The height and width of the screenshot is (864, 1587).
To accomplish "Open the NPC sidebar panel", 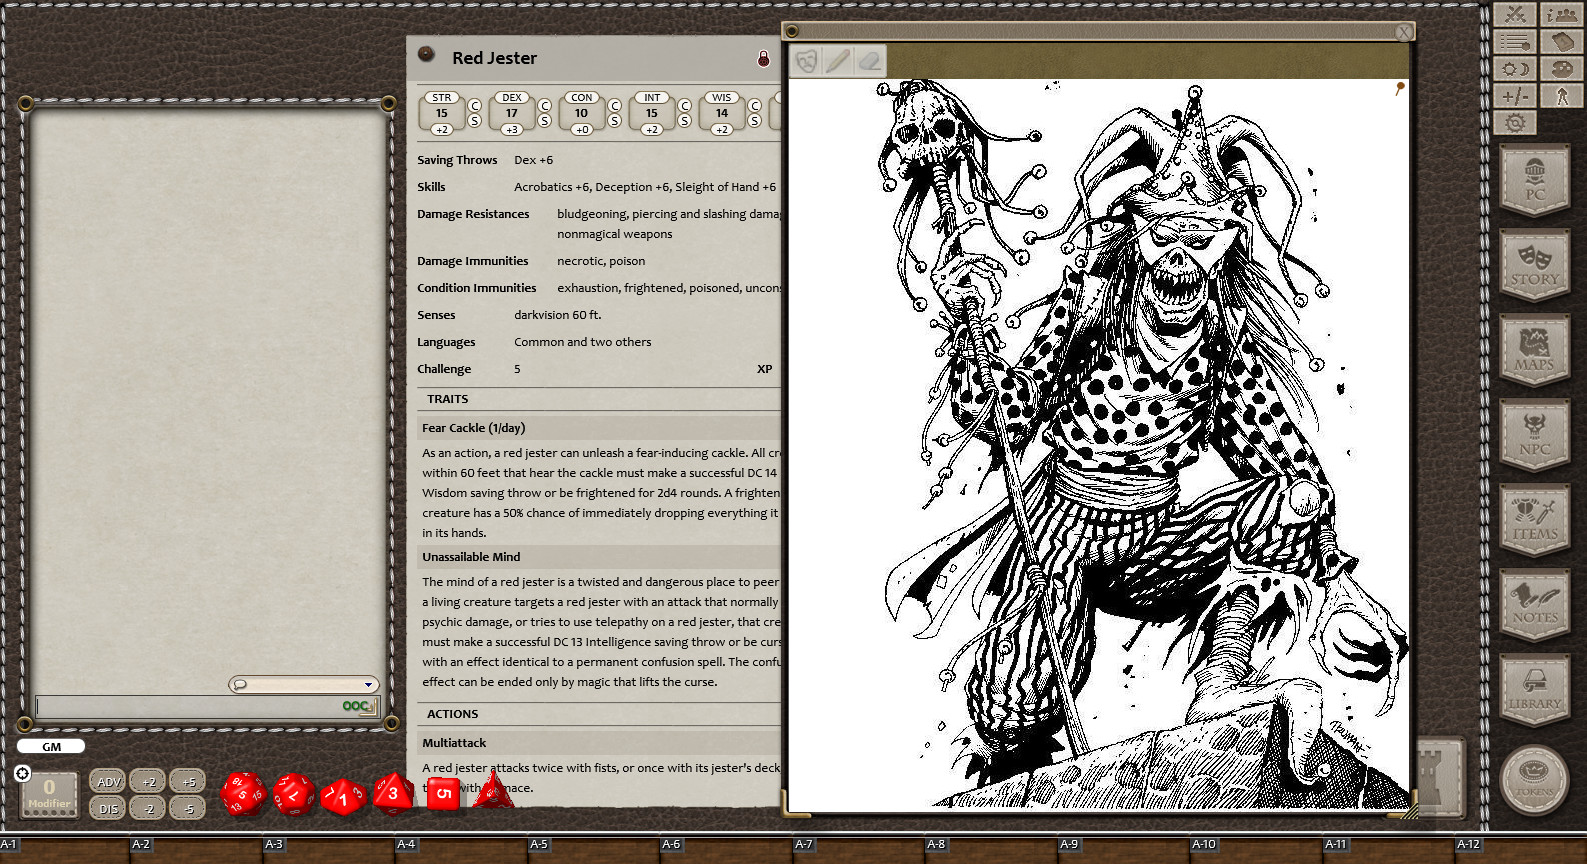I will [1534, 435].
